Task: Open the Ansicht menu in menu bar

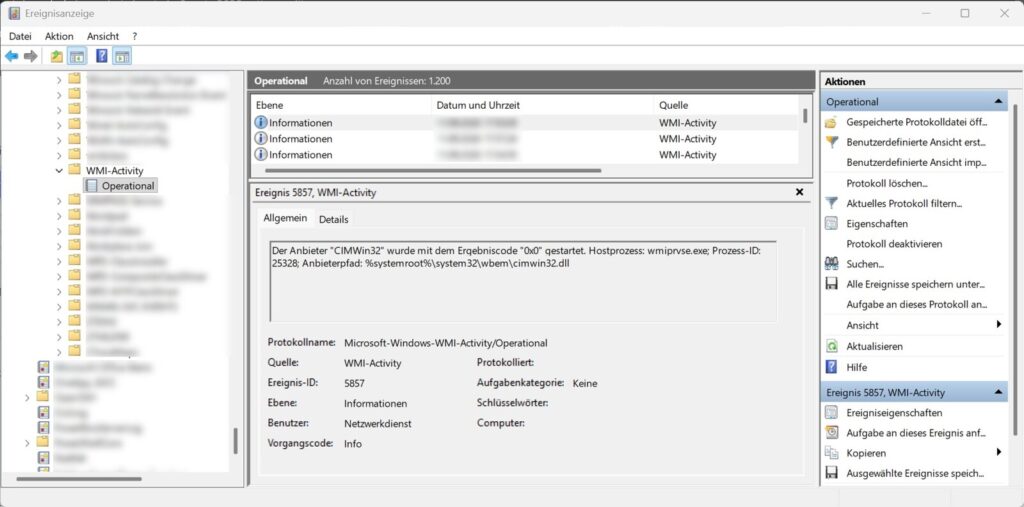Action: [103, 37]
